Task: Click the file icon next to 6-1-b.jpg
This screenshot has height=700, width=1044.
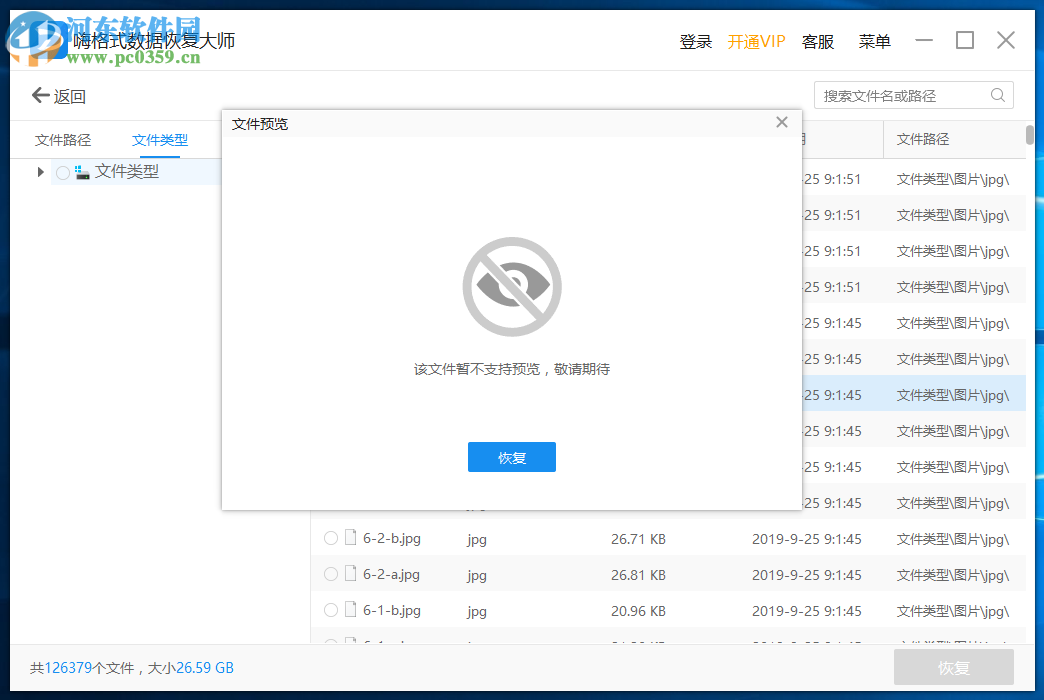Action: [x=350, y=610]
